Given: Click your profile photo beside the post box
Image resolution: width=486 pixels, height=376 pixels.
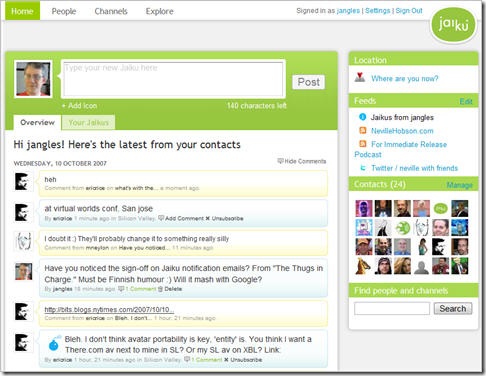Looking at the screenshot, I should pyautogui.click(x=33, y=79).
